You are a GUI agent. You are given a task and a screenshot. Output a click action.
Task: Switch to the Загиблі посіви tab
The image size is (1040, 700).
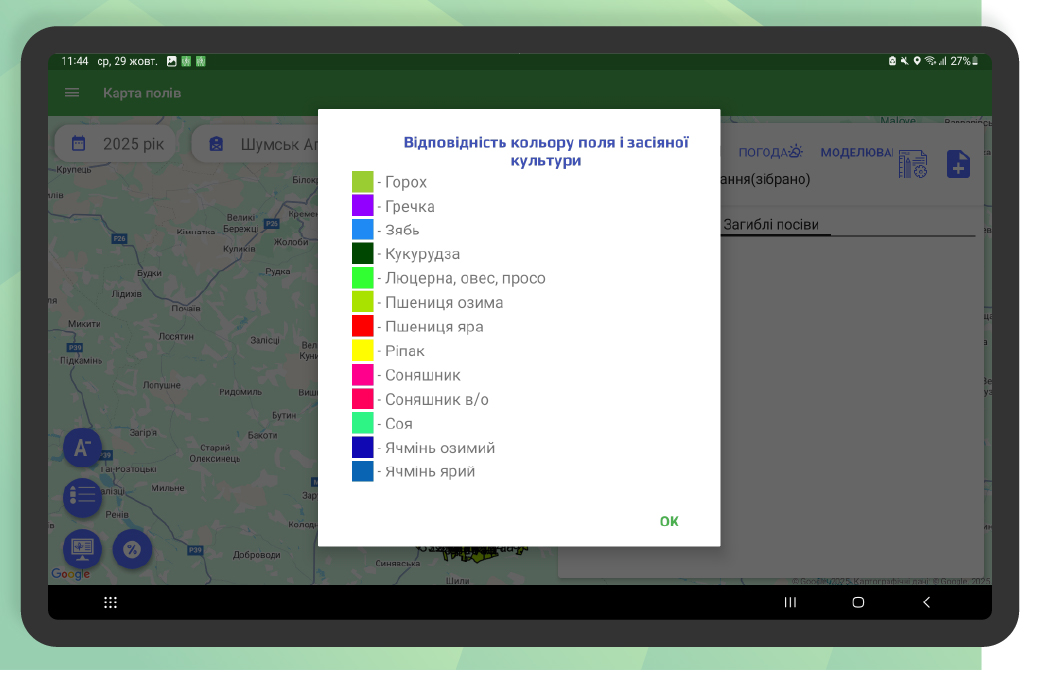(x=771, y=225)
